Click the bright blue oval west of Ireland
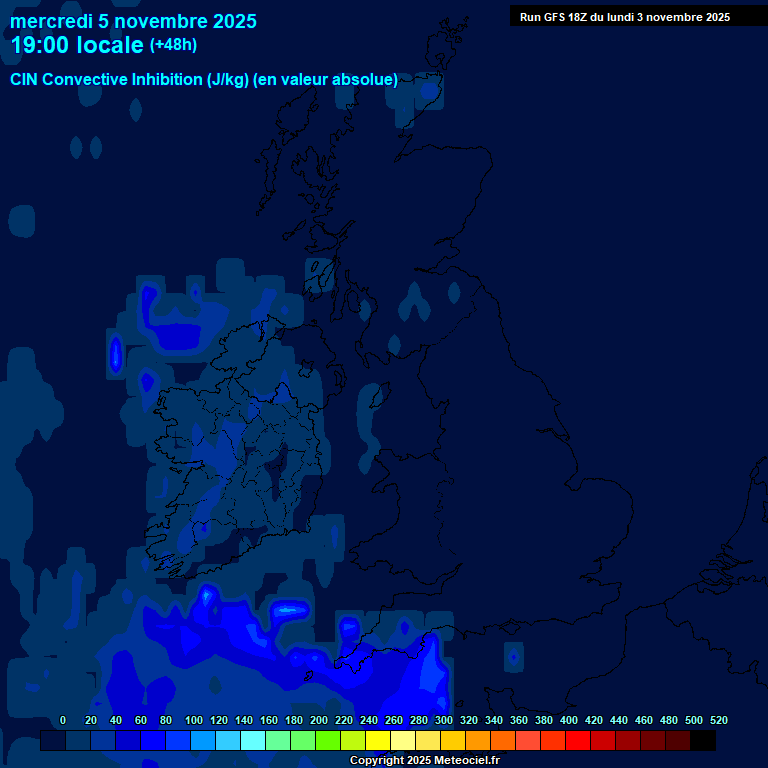Image resolution: width=768 pixels, height=768 pixels. pyautogui.click(x=115, y=355)
